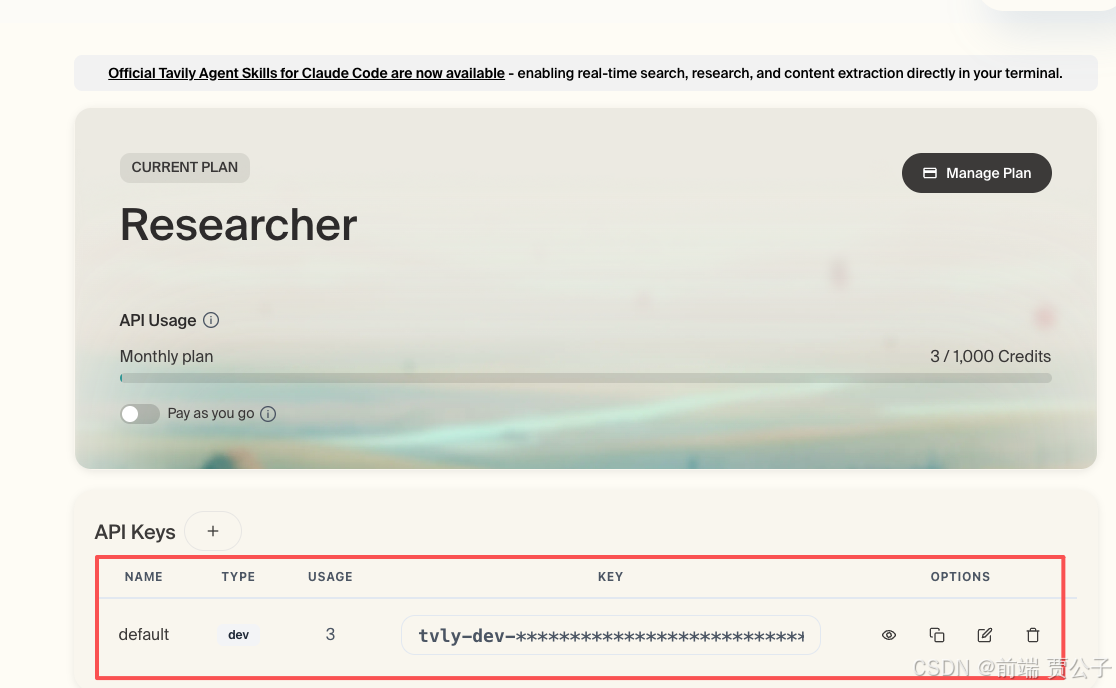Click the Monthly plan label
This screenshot has height=688, width=1116.
[167, 356]
